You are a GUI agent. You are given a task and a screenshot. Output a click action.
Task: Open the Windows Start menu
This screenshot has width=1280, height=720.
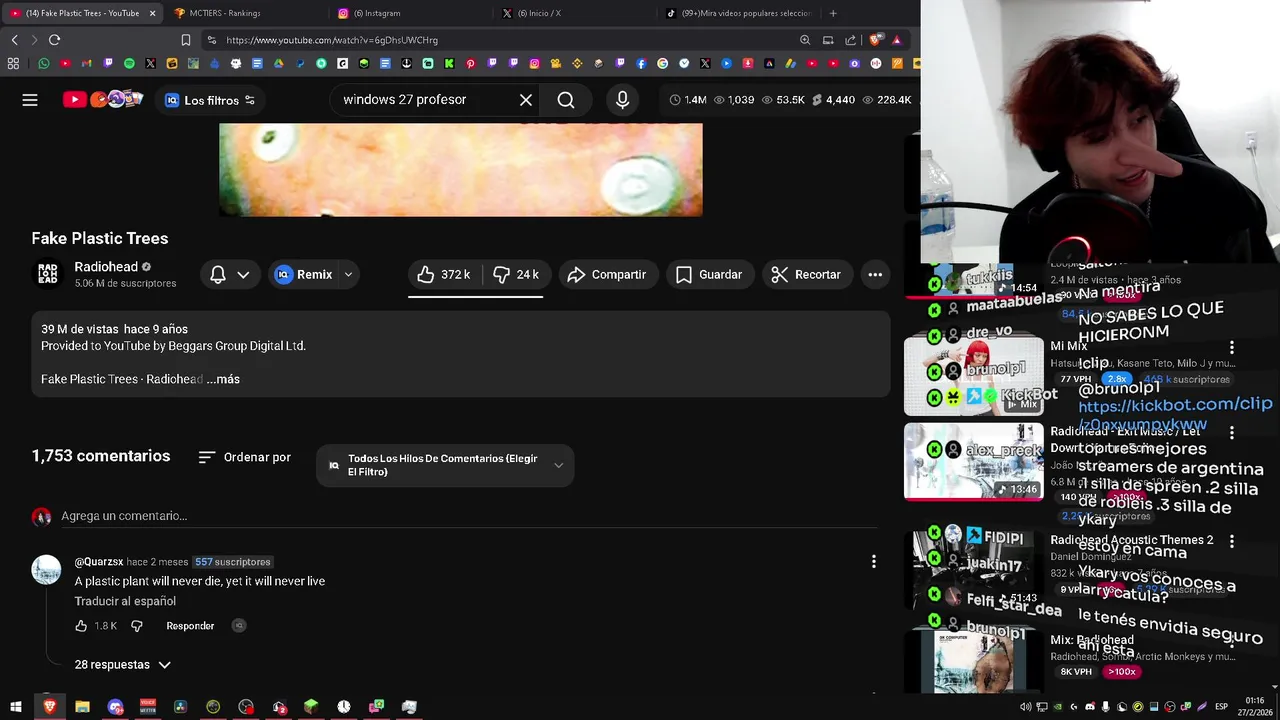click(16, 706)
